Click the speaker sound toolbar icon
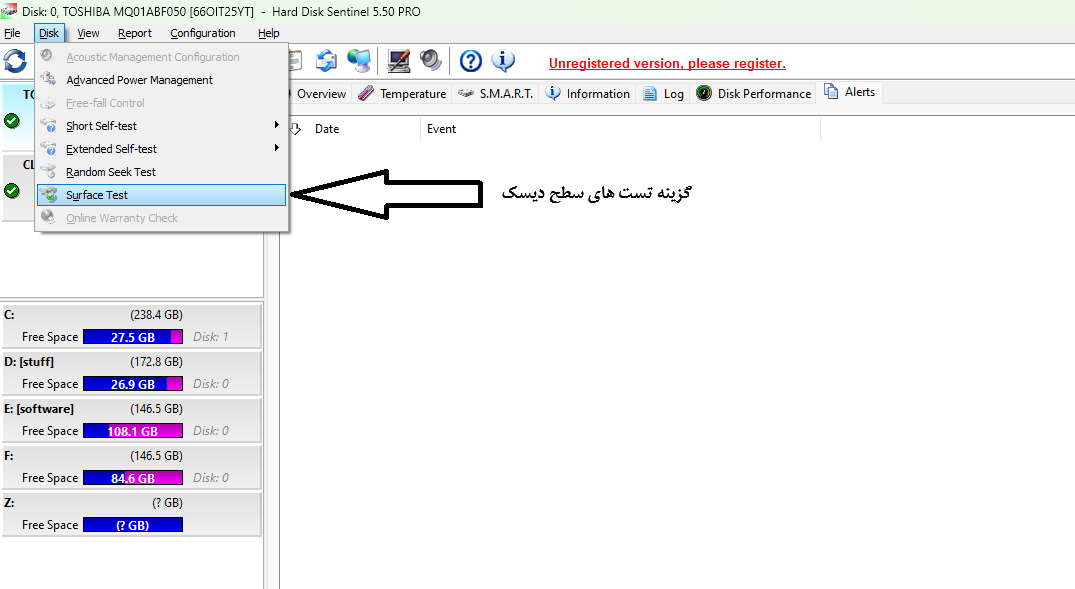 tap(431, 60)
